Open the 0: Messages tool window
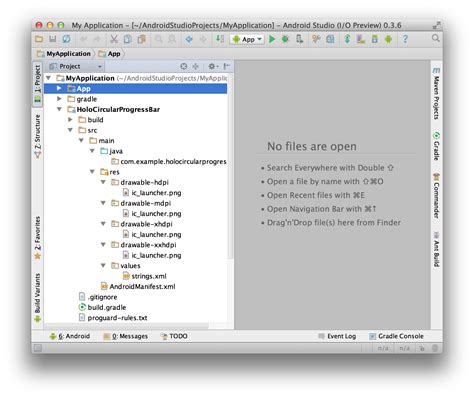 (126, 336)
